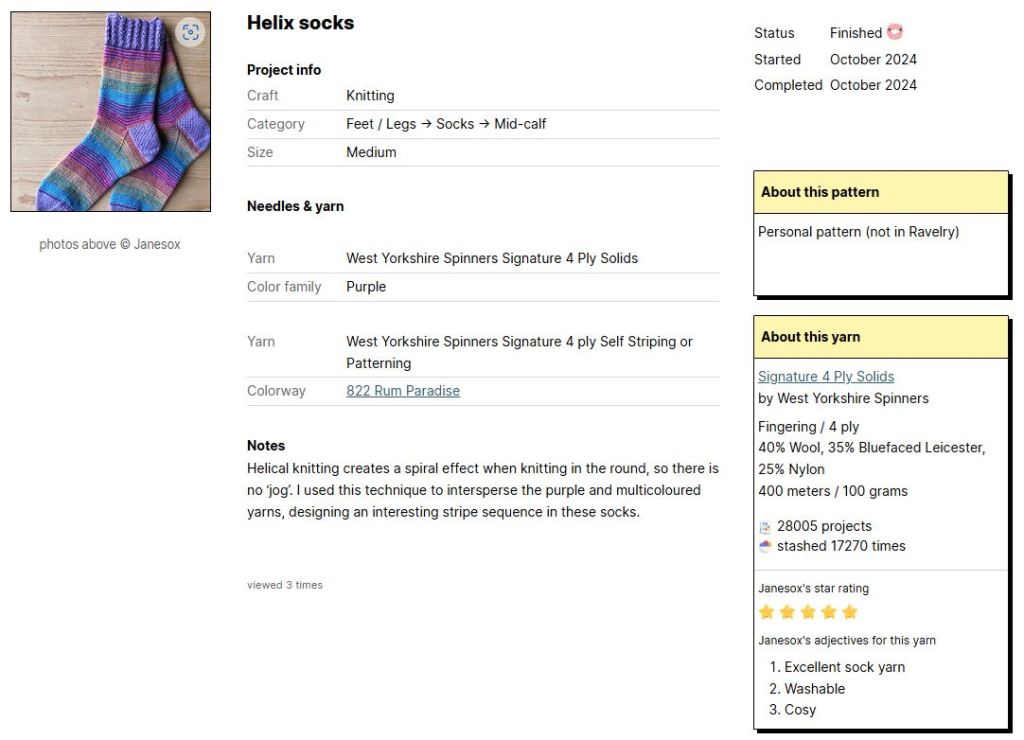Click the West Yorkshire Spinners Signature Solids yarn name

coord(492,258)
